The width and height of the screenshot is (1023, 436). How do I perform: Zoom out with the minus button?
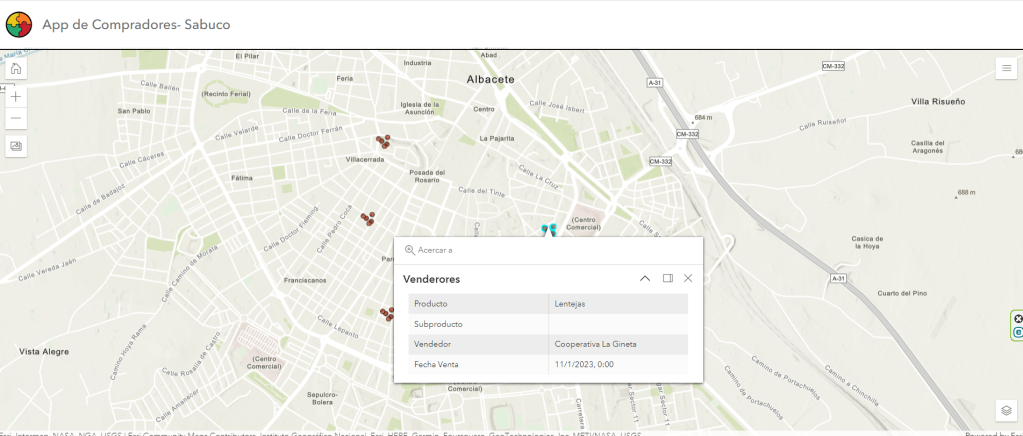coord(16,119)
